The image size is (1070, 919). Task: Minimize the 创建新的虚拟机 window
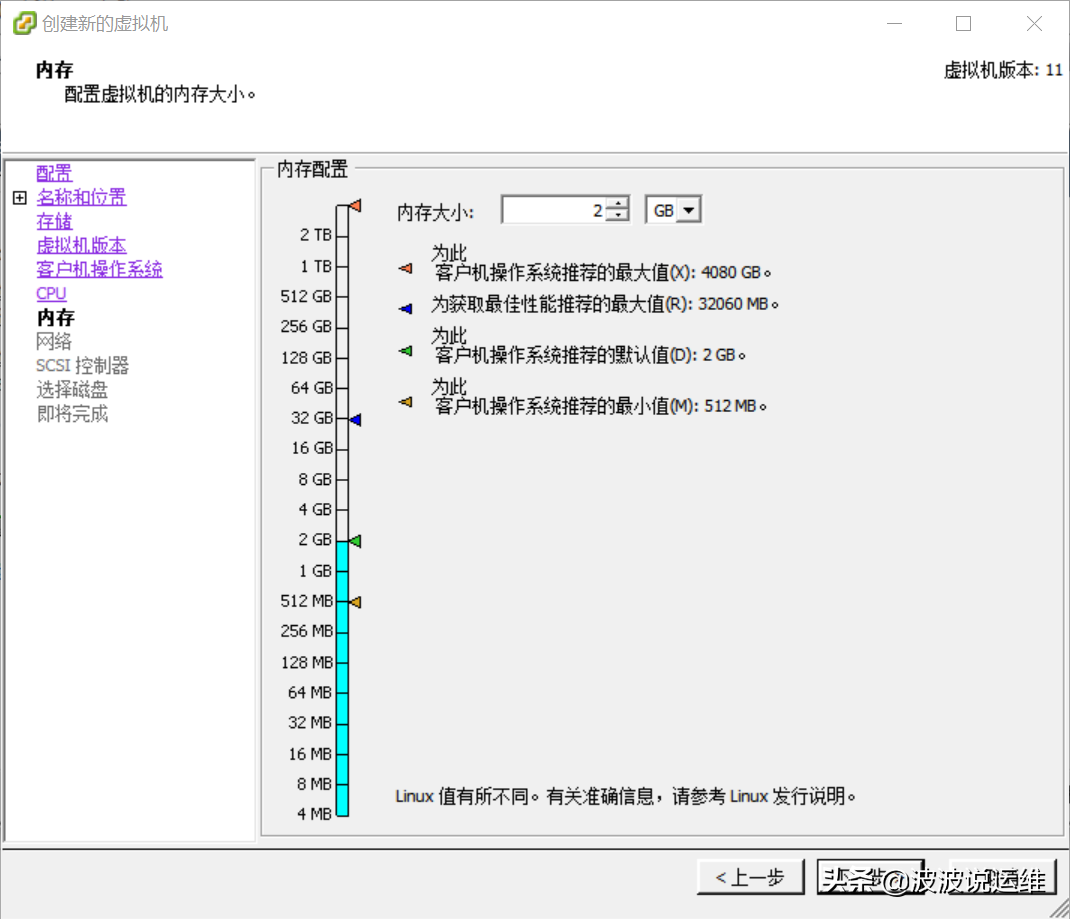click(895, 24)
